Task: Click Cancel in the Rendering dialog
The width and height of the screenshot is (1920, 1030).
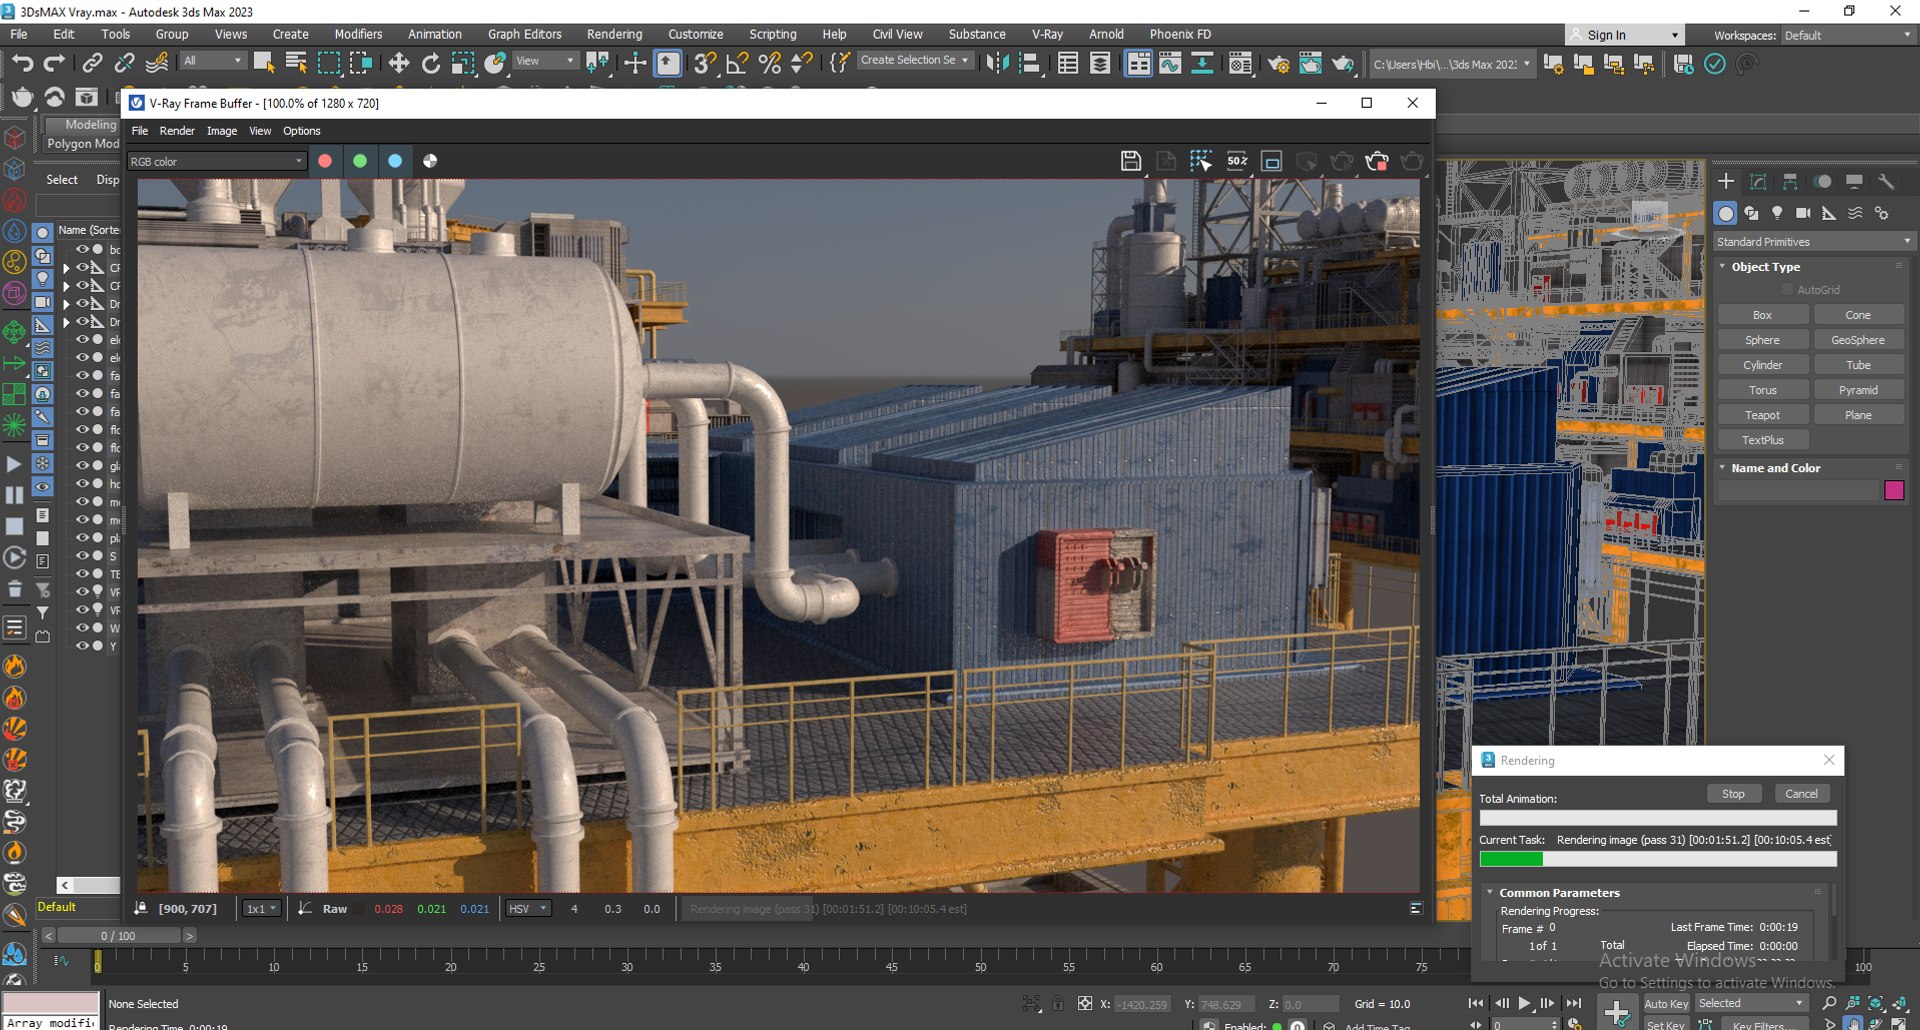Action: [1801, 794]
